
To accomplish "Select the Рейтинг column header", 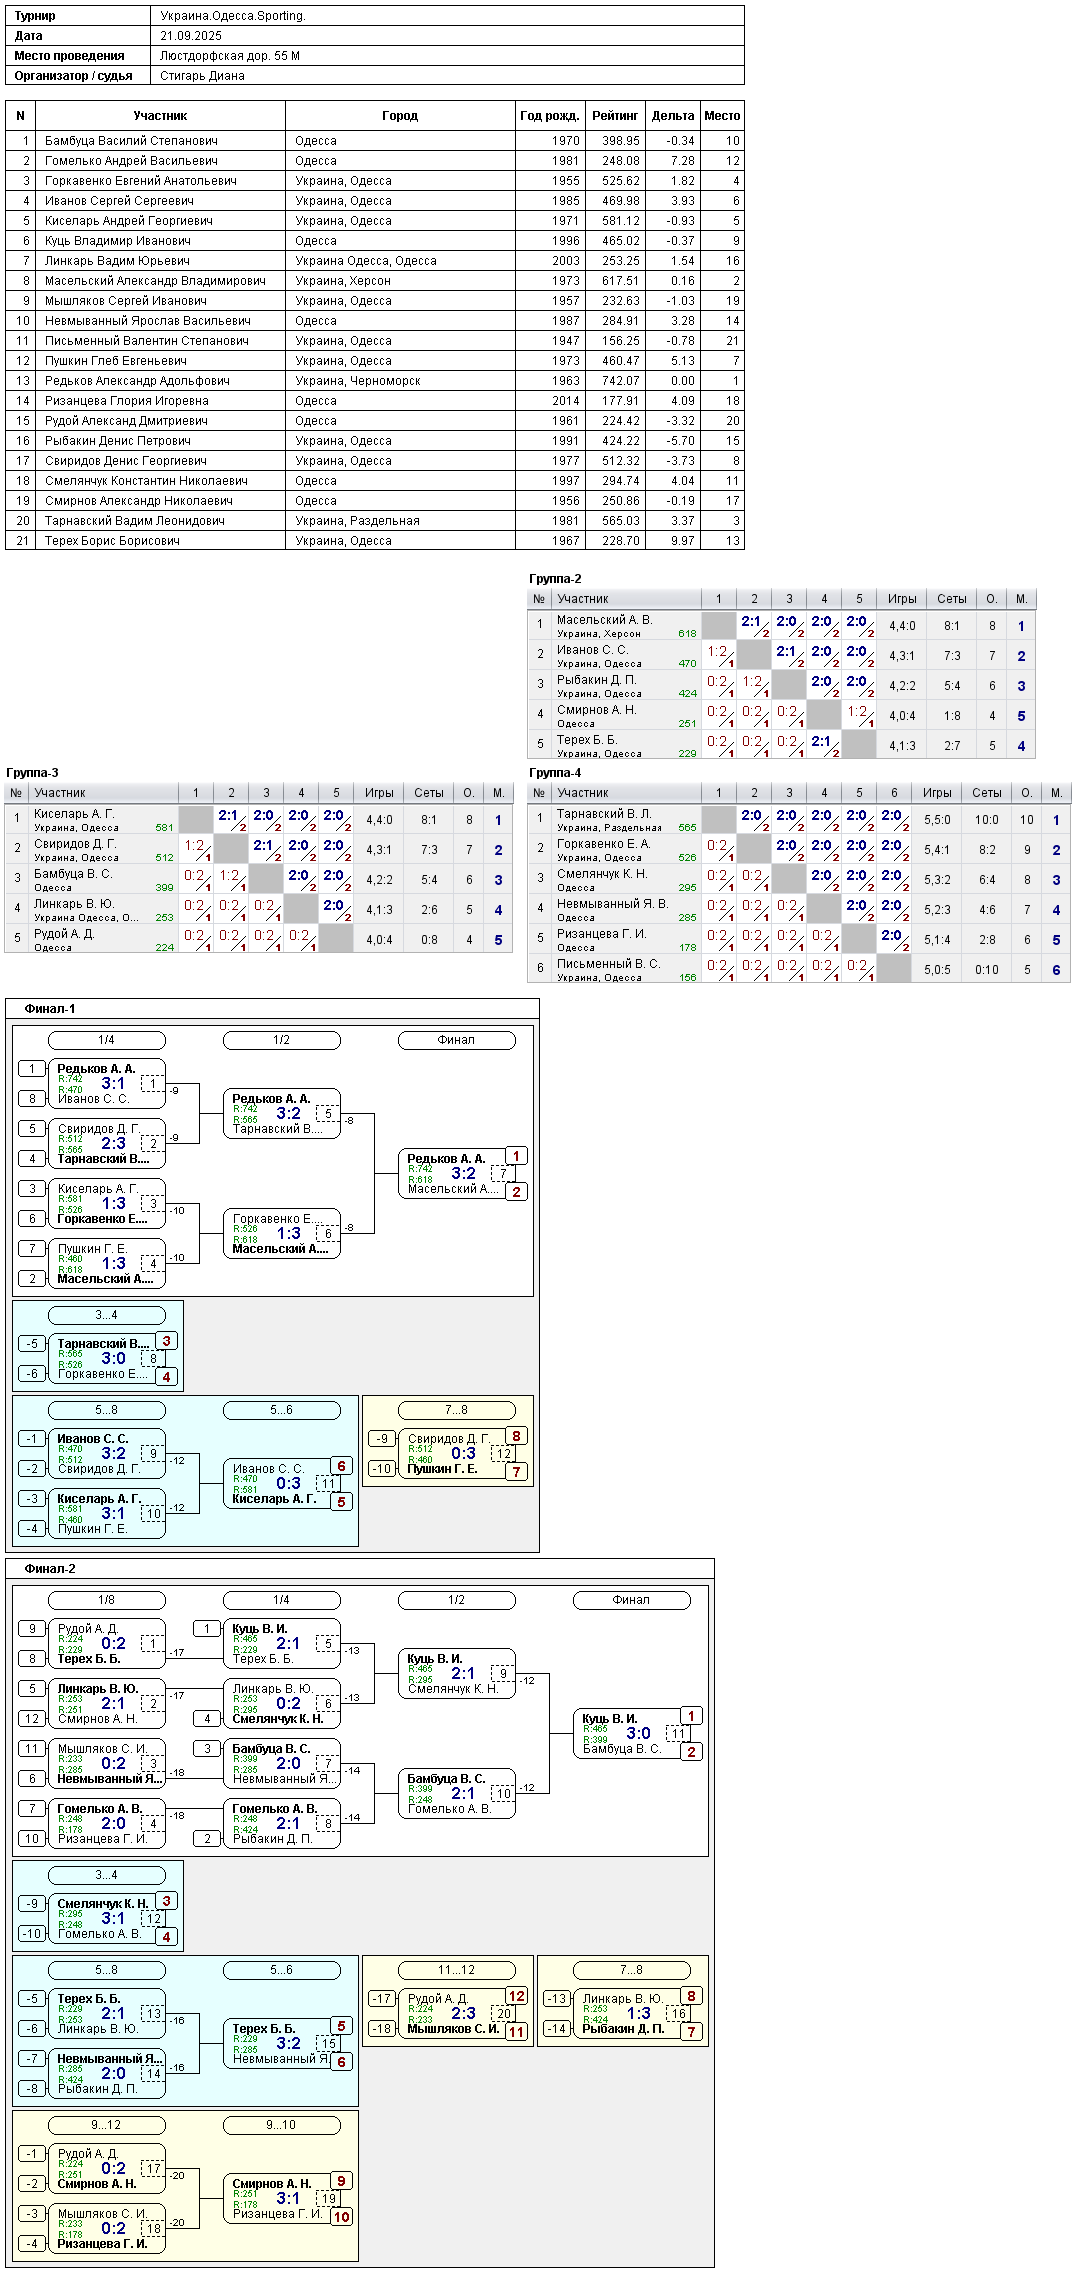I will coord(615,116).
